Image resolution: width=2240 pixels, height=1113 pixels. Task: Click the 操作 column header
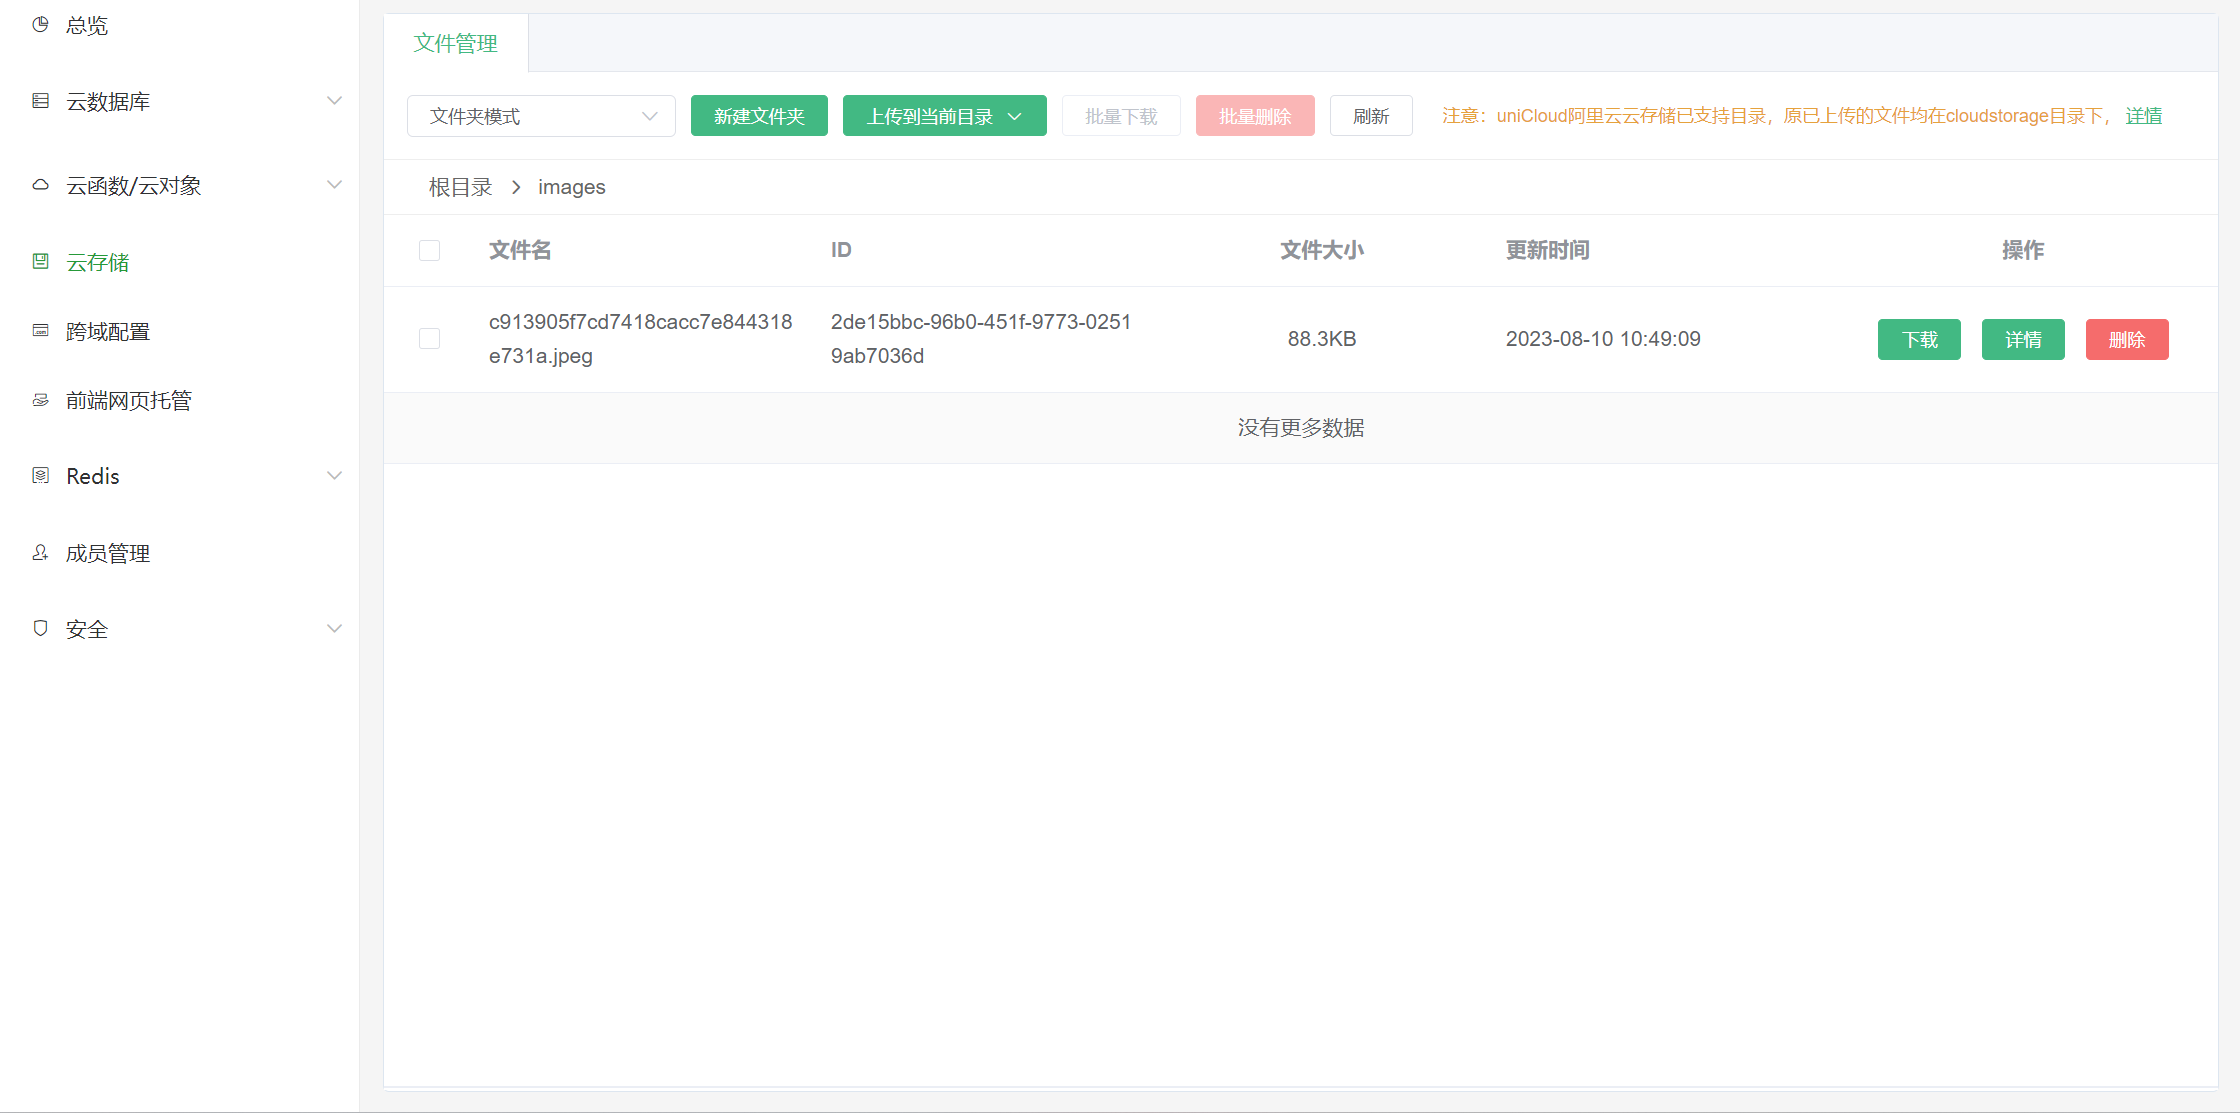pyautogui.click(x=2023, y=250)
